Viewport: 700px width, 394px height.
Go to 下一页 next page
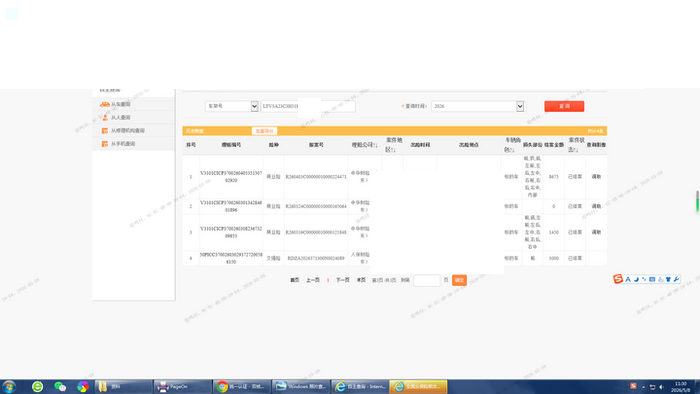coord(342,280)
